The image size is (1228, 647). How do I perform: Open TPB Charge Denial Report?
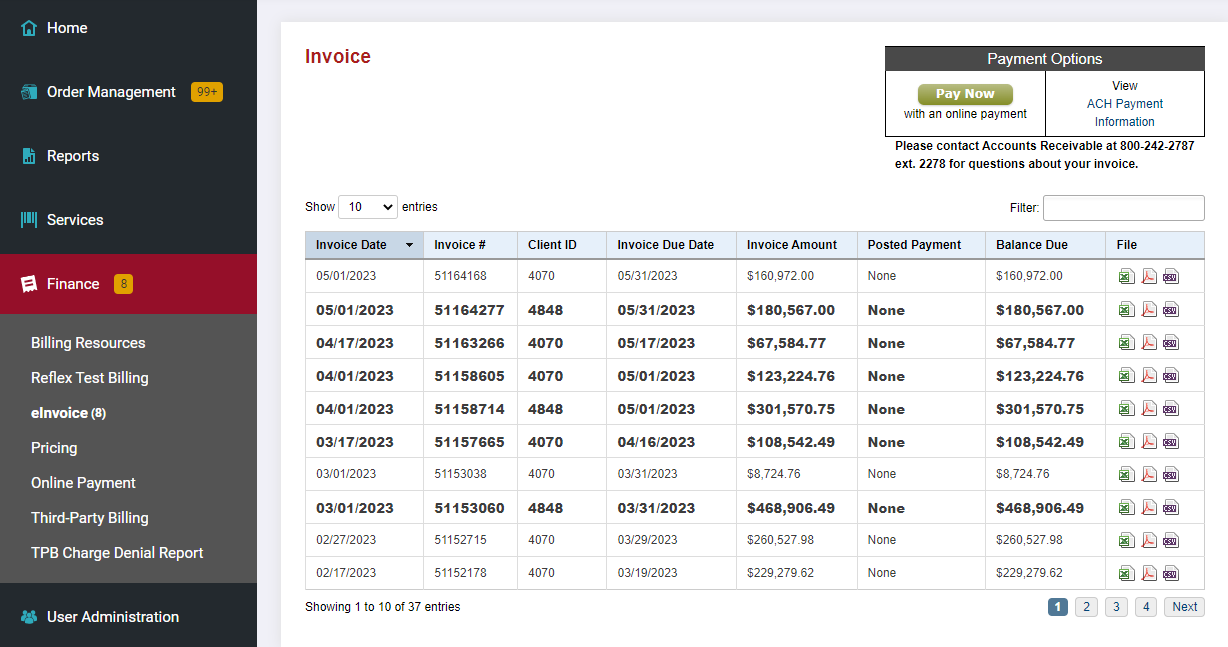click(x=117, y=553)
